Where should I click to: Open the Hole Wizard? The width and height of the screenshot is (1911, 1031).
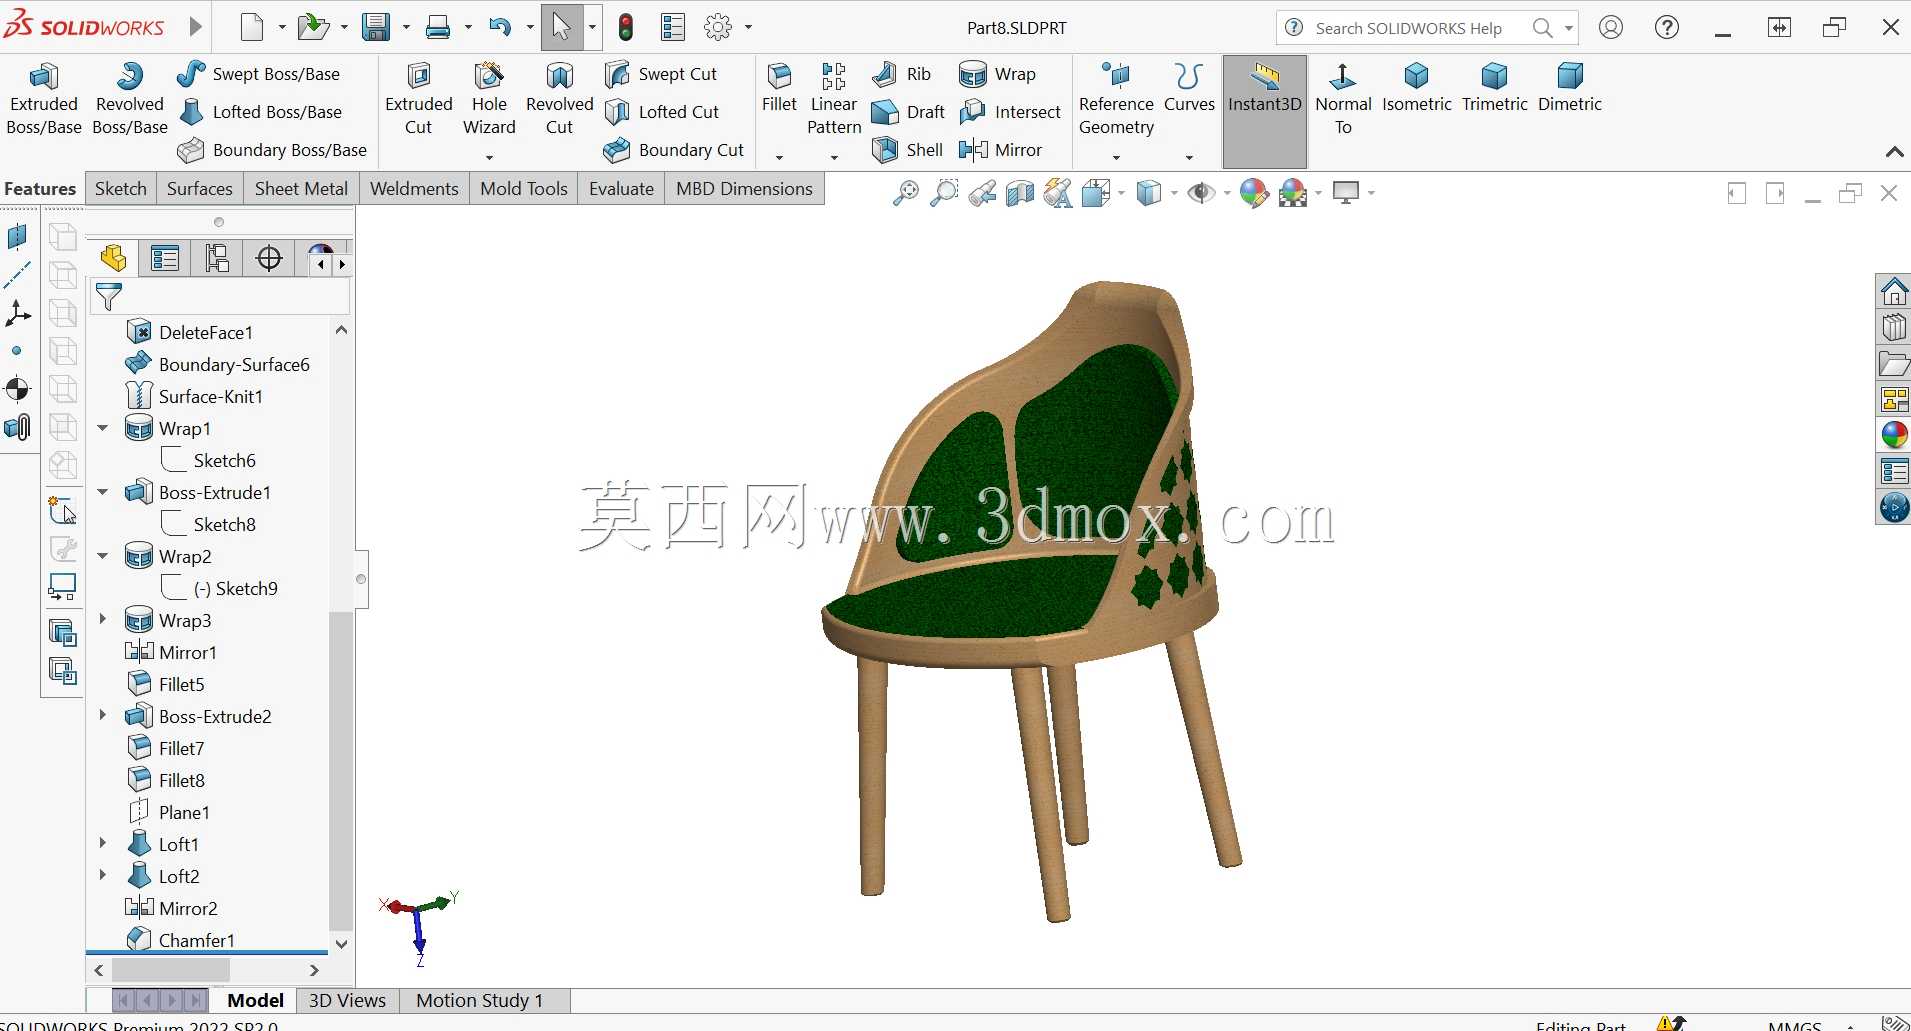coord(489,99)
